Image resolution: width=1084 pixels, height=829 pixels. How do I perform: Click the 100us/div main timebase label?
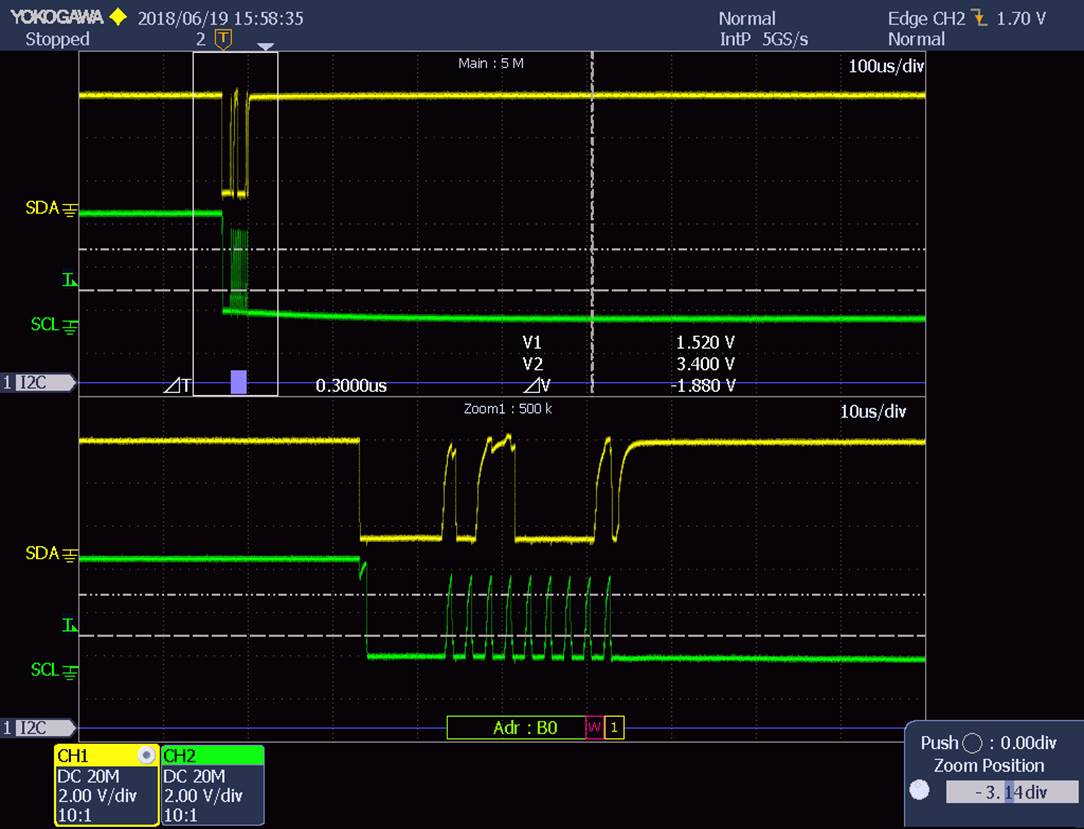(886, 66)
